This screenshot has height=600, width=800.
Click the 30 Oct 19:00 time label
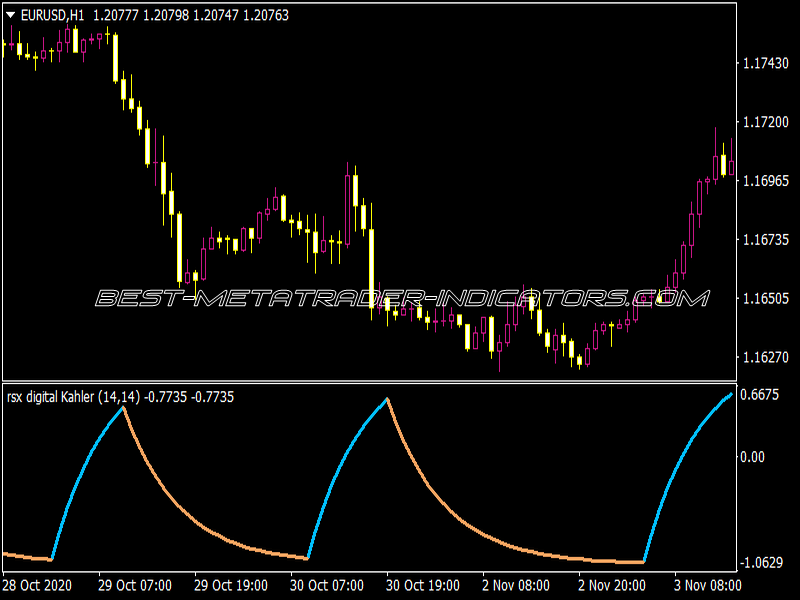(423, 585)
